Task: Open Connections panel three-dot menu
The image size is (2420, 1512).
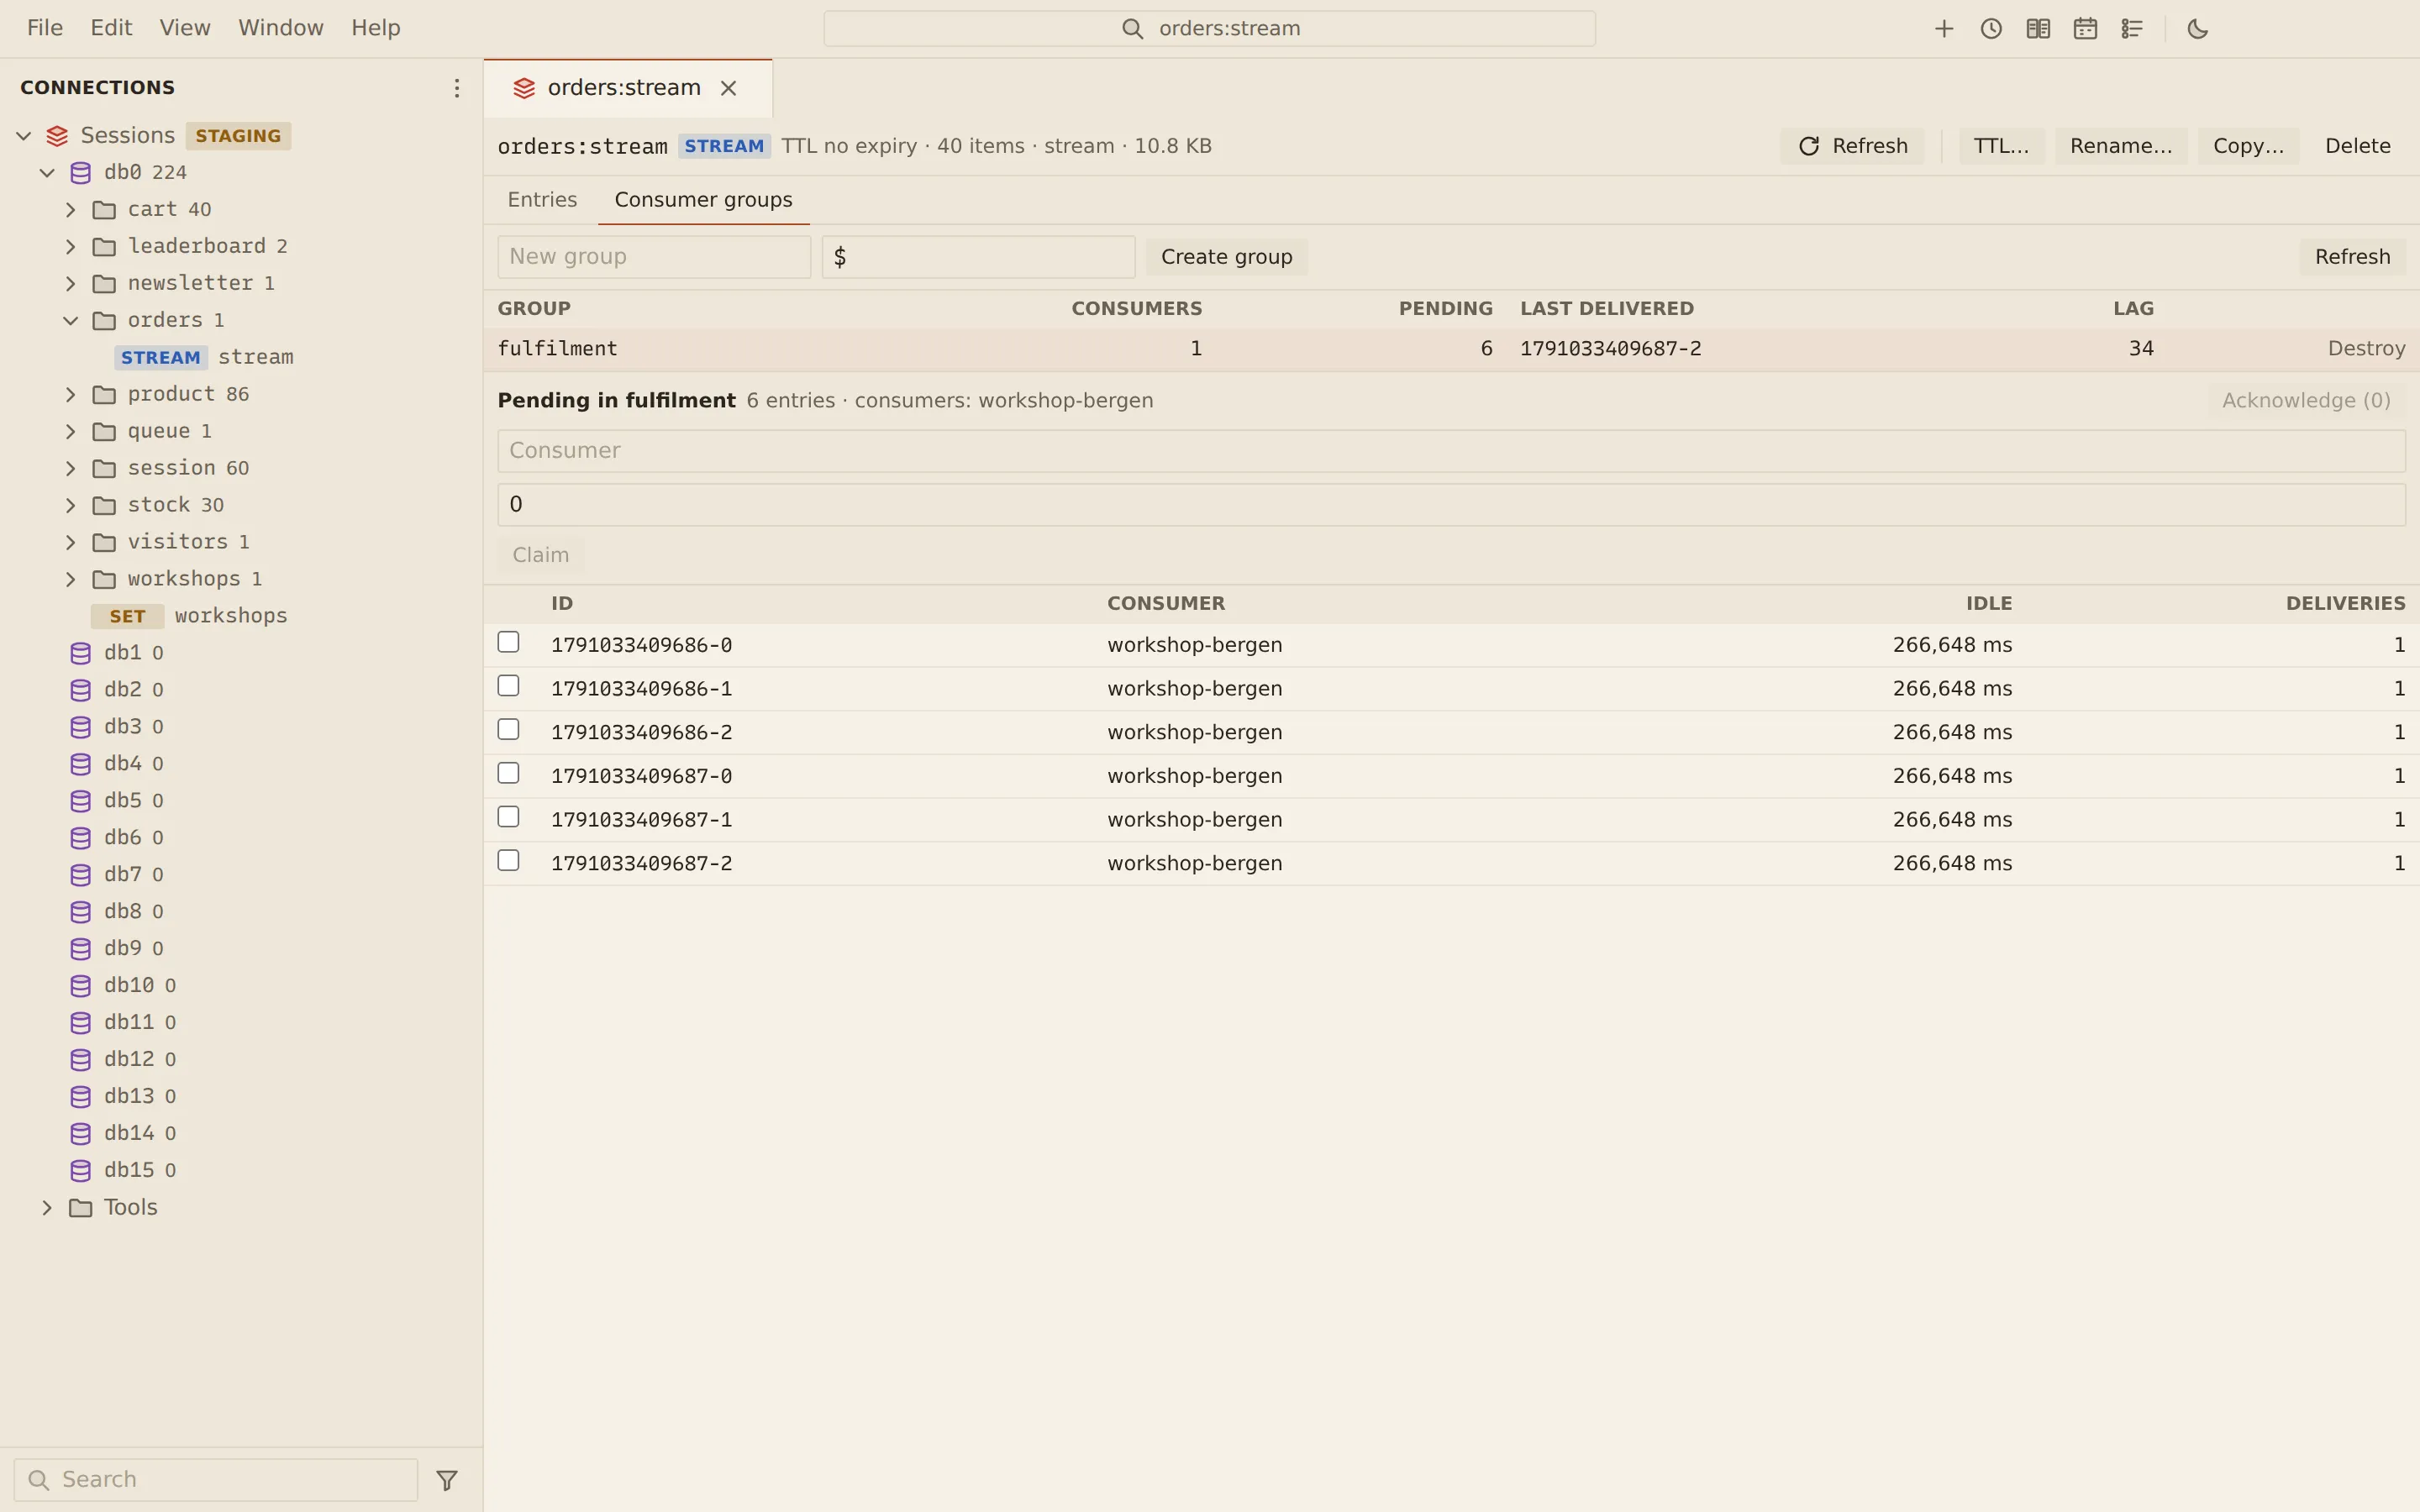Action: (456, 88)
